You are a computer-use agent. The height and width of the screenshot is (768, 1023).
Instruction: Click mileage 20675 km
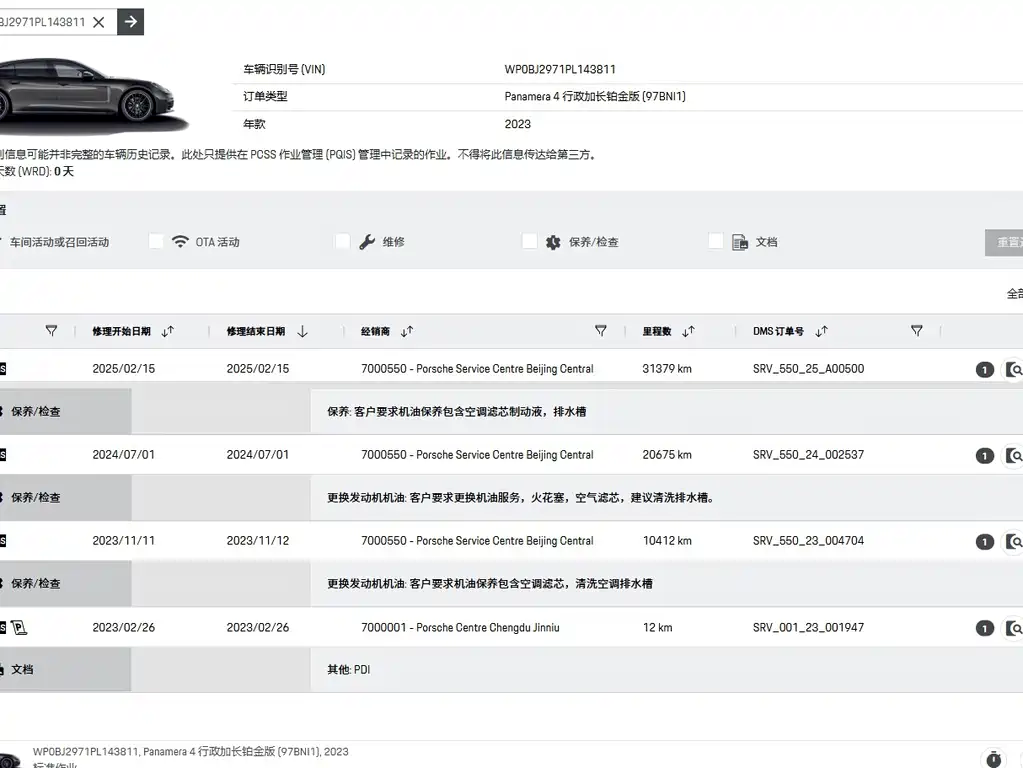(667, 455)
